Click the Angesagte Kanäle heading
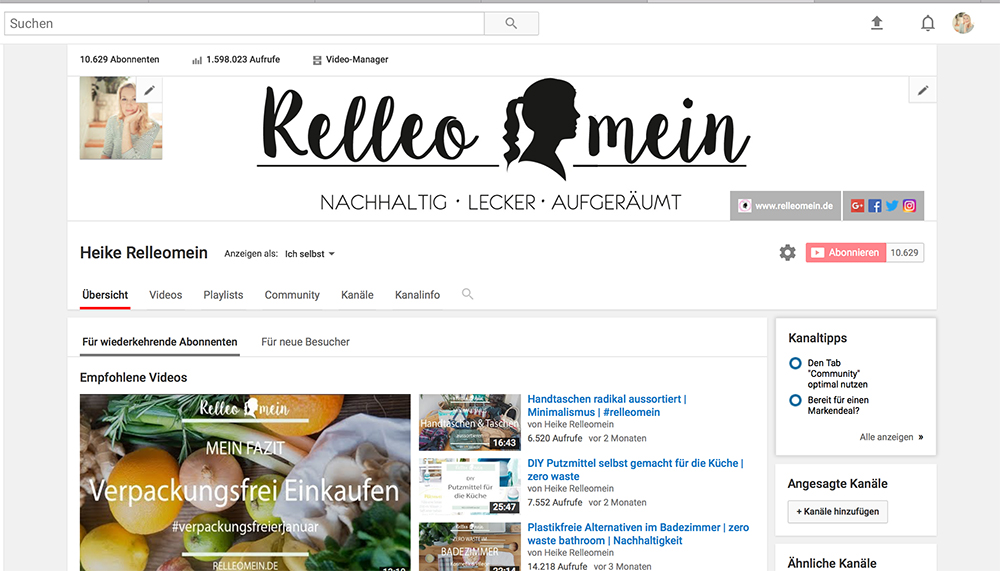 tap(837, 484)
